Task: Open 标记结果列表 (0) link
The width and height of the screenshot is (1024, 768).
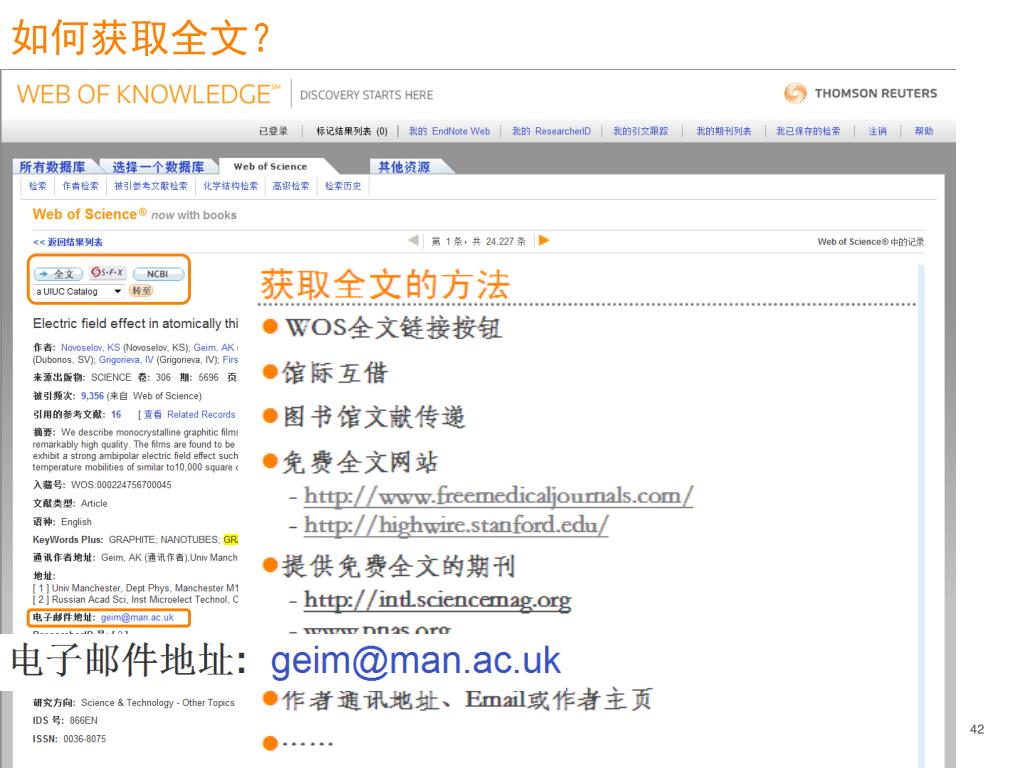Action: [352, 131]
